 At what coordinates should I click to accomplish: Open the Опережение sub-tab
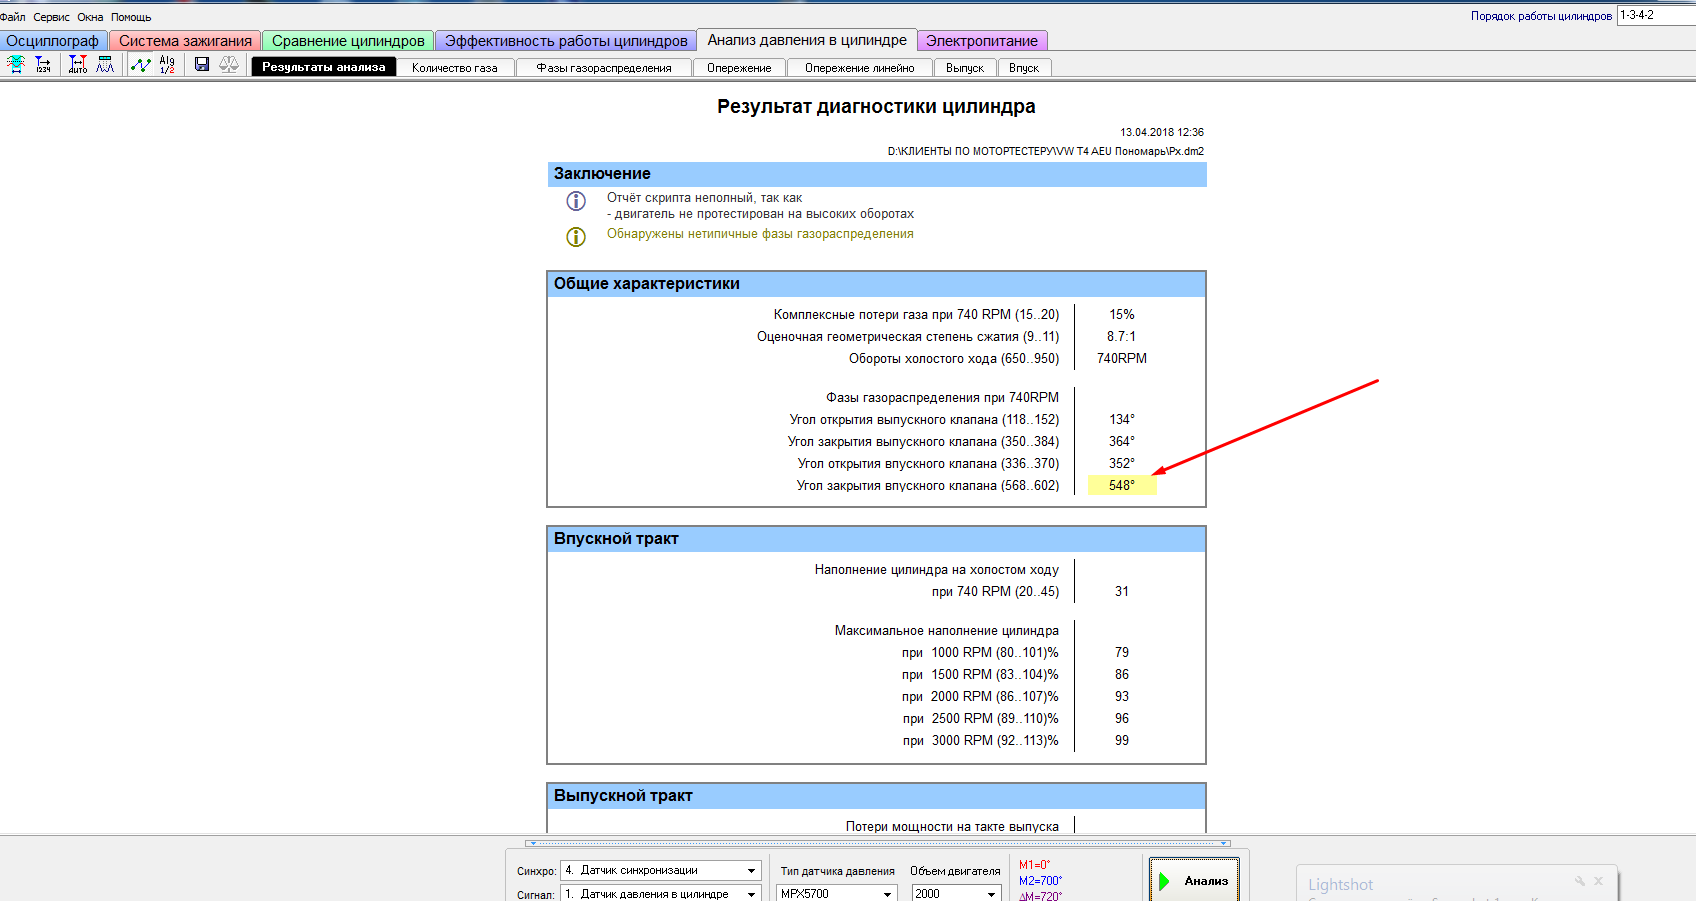tap(739, 68)
